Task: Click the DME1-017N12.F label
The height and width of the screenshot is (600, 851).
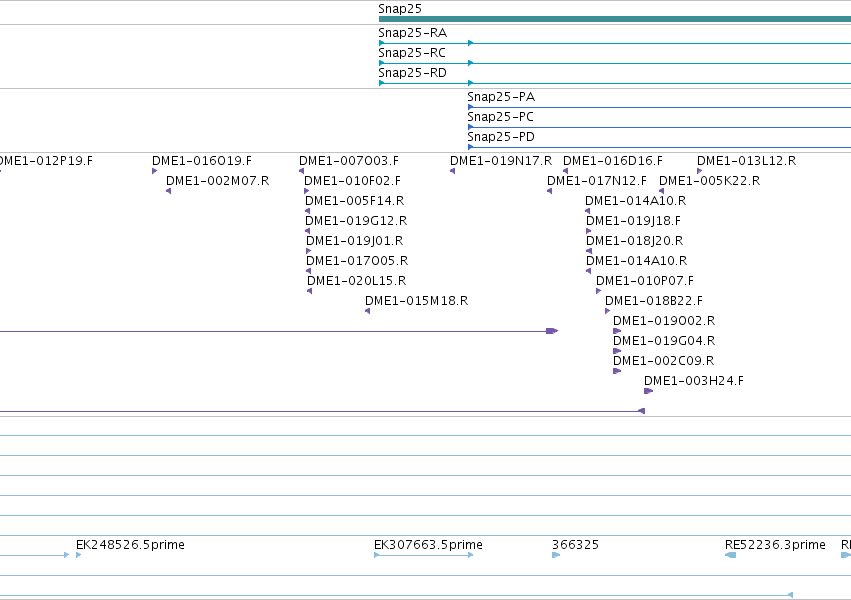Action: (596, 181)
